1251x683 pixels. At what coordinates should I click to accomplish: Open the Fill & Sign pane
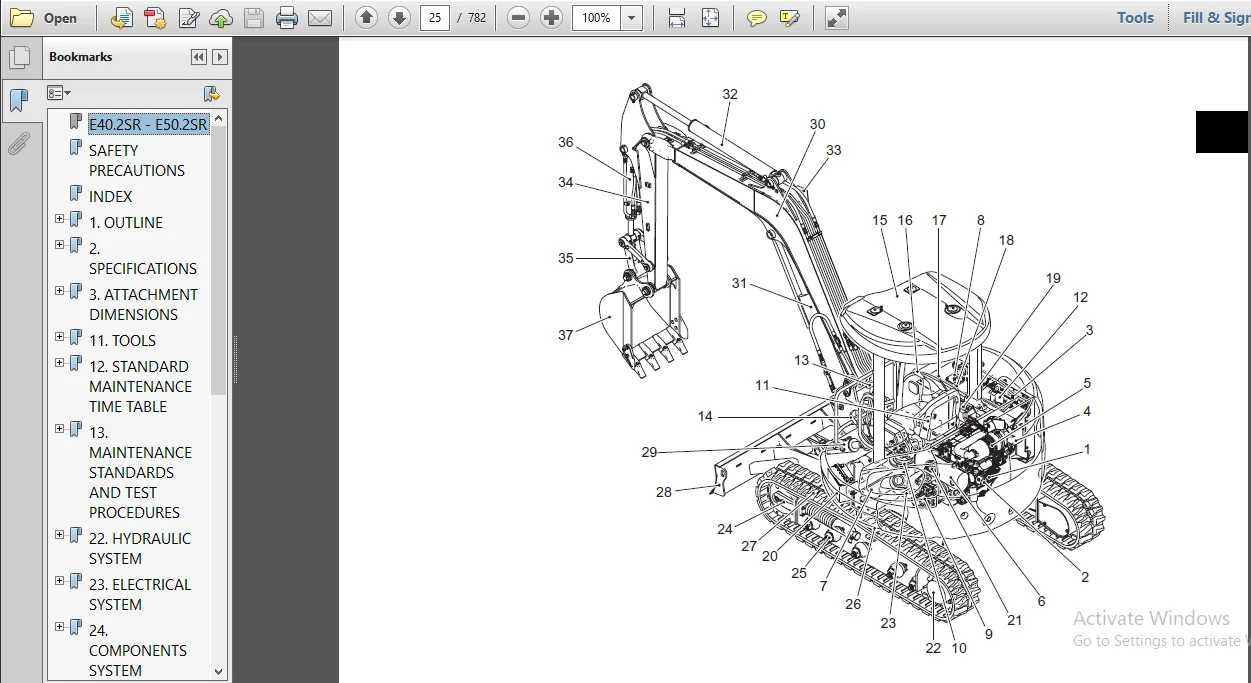(x=1214, y=18)
